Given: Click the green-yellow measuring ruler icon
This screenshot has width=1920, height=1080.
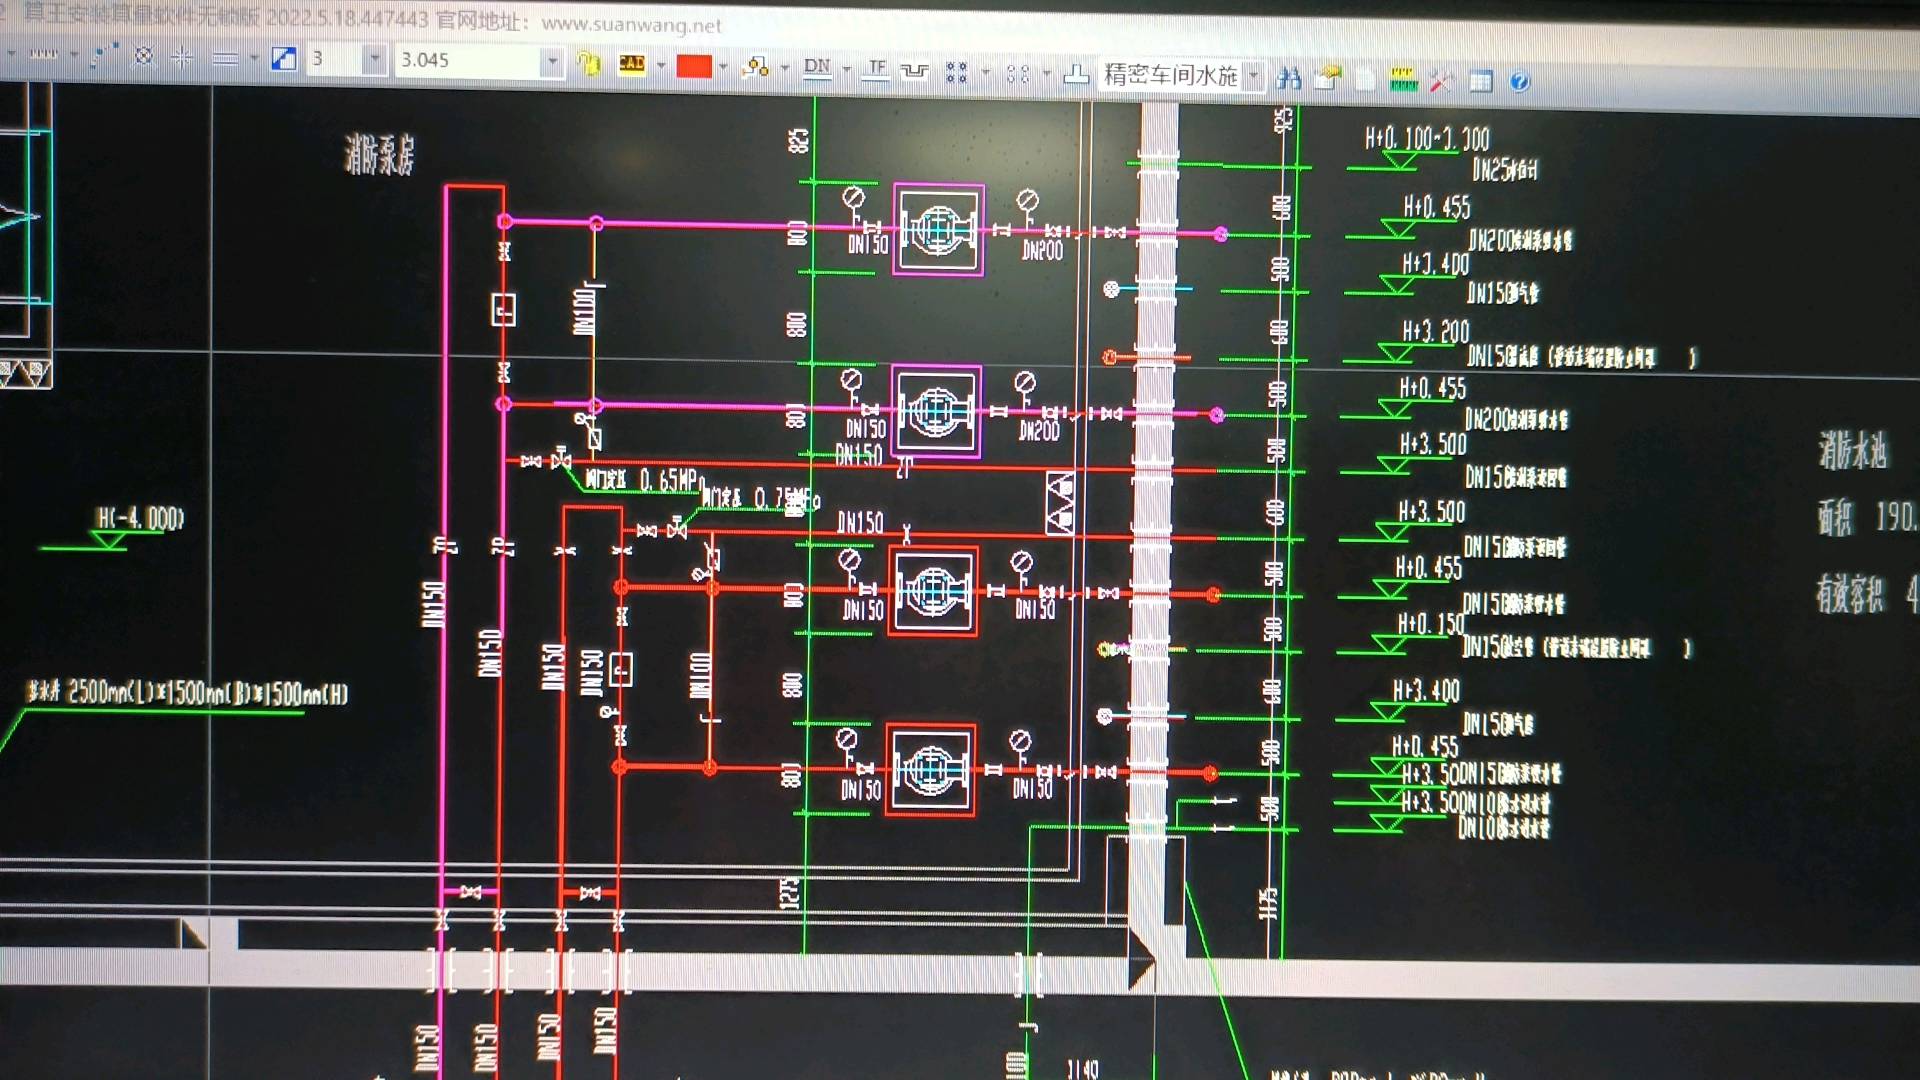Looking at the screenshot, I should 1403,80.
